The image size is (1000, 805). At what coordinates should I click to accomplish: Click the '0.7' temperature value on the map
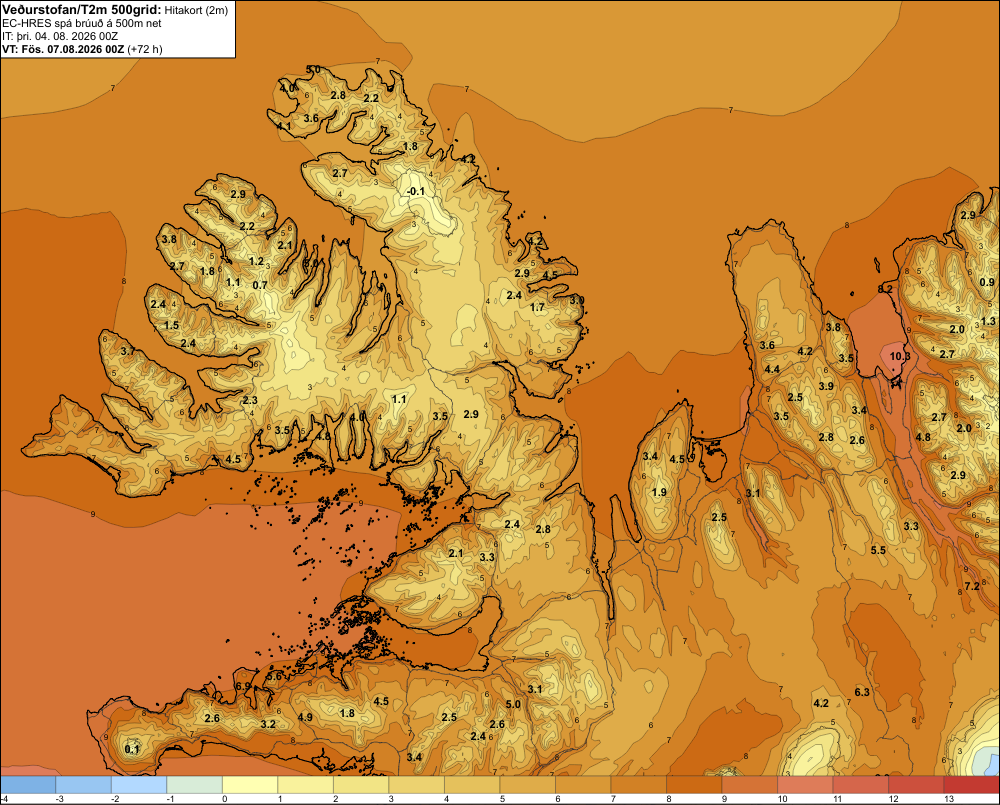[260, 285]
